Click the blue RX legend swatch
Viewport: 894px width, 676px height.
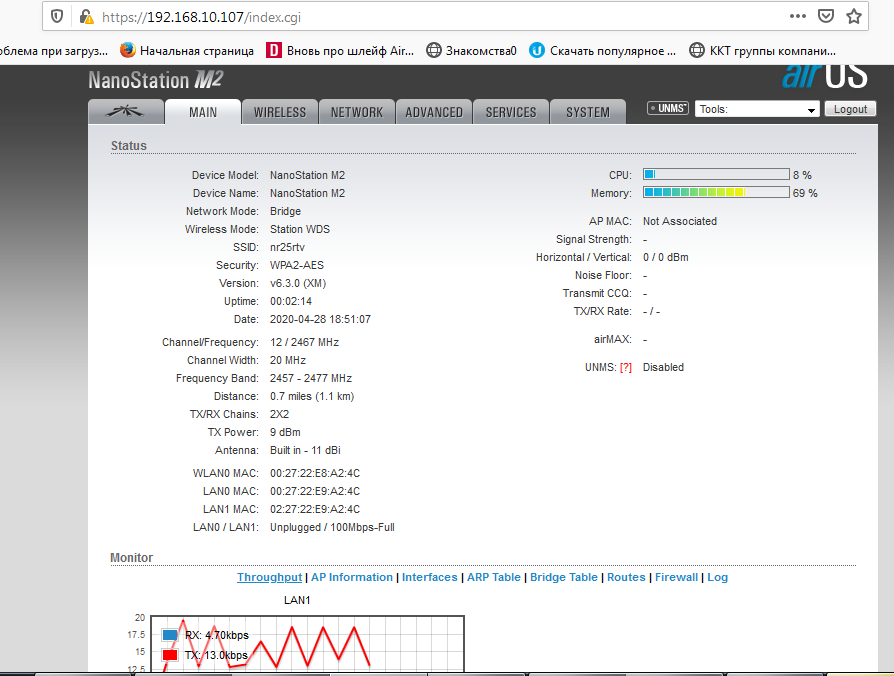click(x=170, y=635)
